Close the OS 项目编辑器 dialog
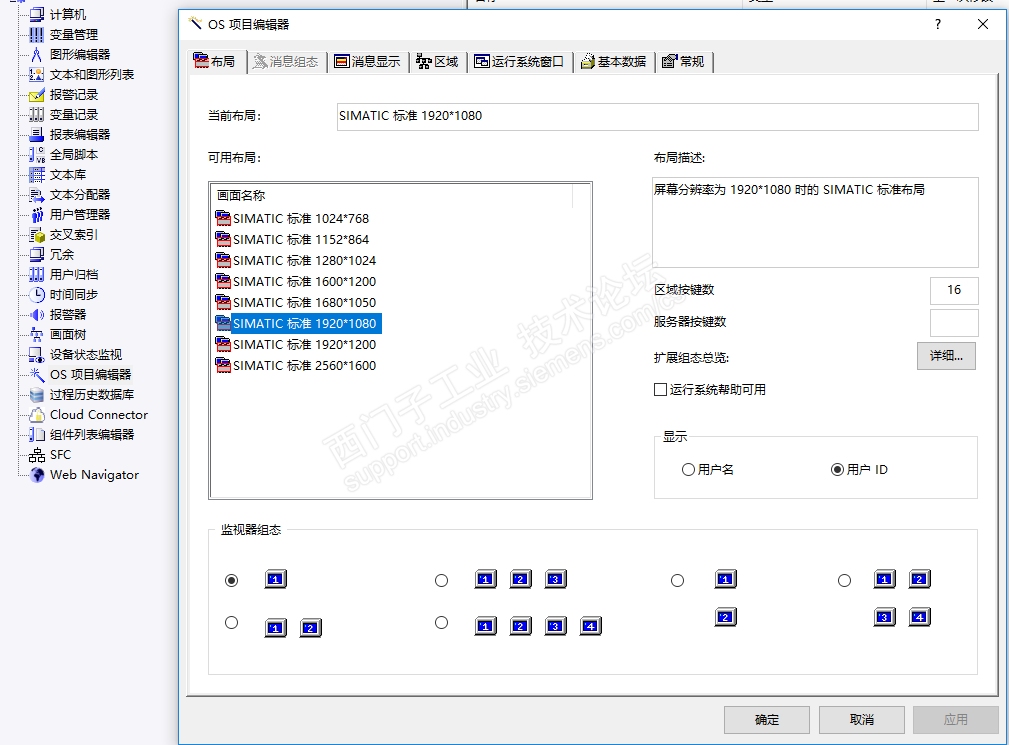 pyautogui.click(x=983, y=24)
